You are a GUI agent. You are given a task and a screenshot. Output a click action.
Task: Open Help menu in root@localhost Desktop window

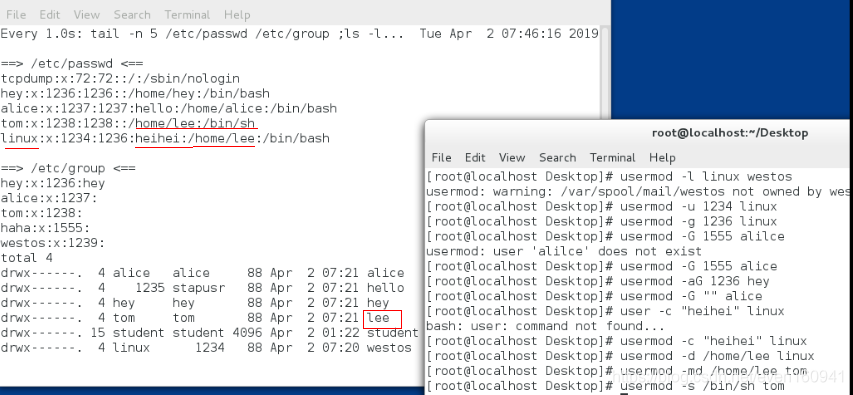[x=662, y=157]
